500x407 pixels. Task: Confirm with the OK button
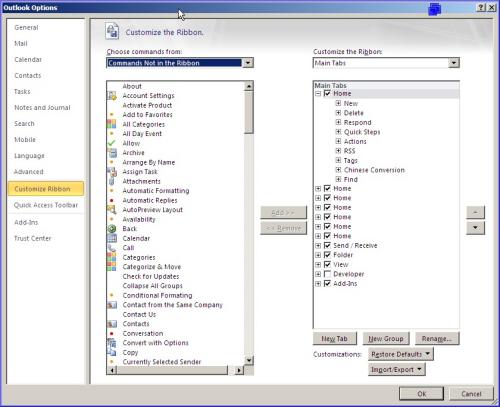pyautogui.click(x=422, y=394)
